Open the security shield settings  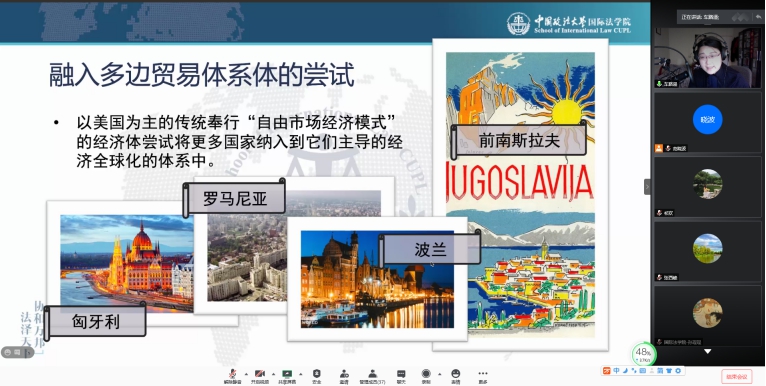point(317,376)
